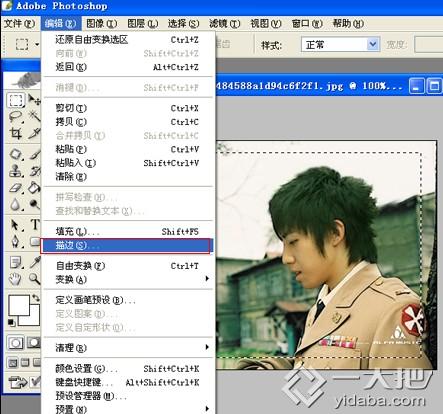Open the 样式 (style) dropdown showing 正常

[x=340, y=44]
